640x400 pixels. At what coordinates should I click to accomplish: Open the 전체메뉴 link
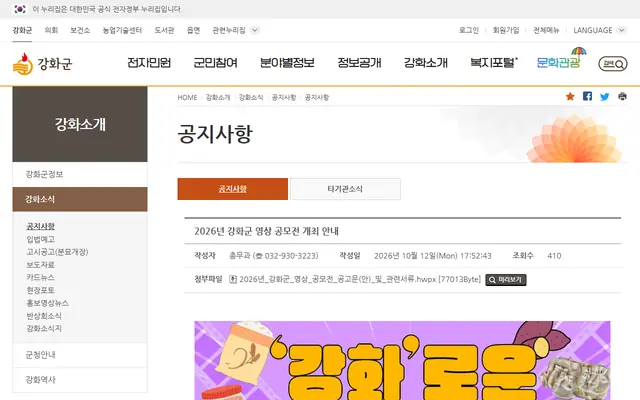coord(546,30)
